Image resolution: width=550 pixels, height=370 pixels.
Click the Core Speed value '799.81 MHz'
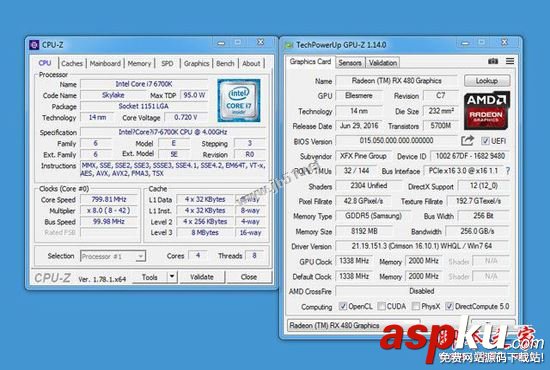coord(109,200)
